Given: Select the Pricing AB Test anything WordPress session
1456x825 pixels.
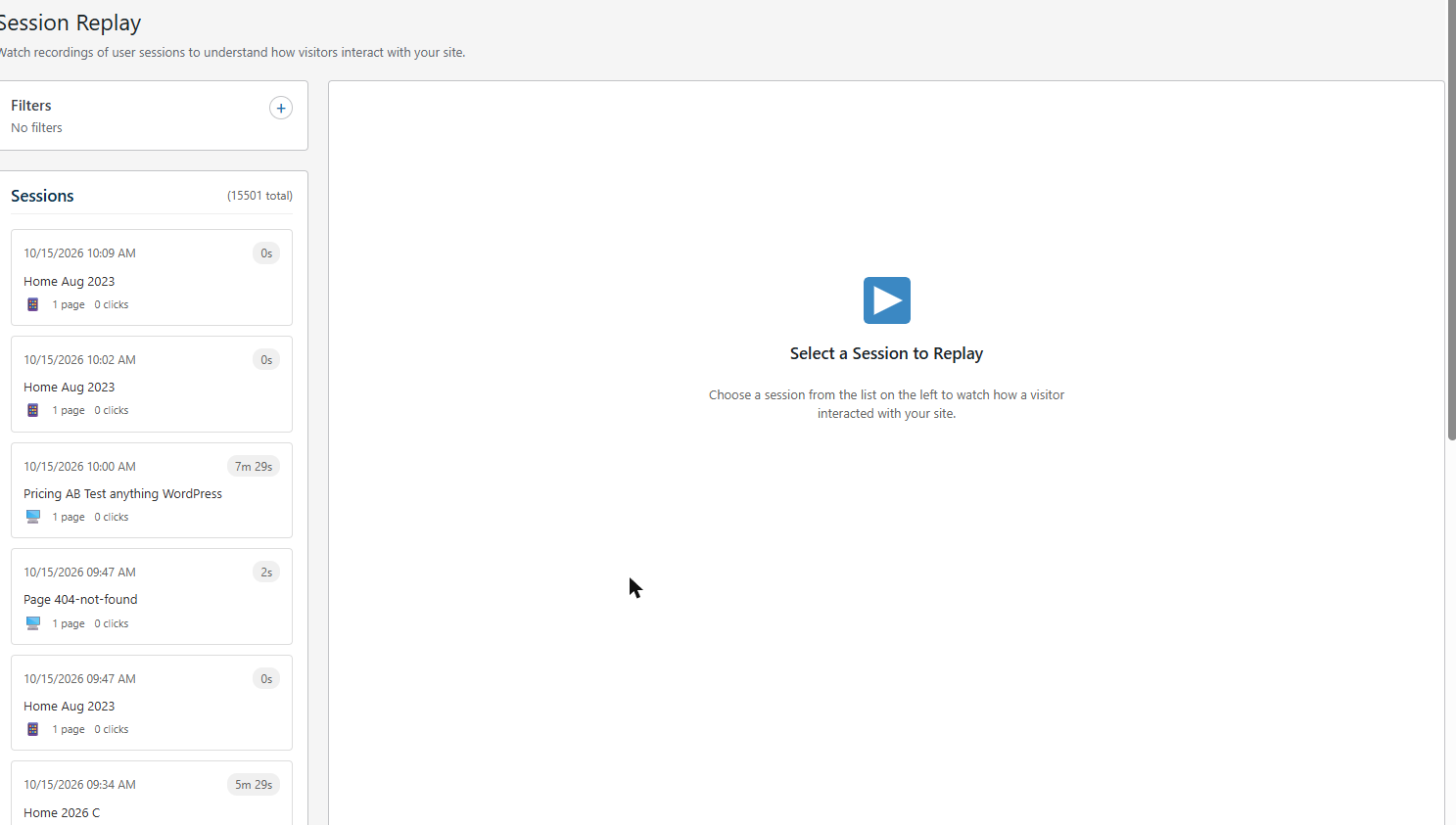Looking at the screenshot, I should 152,490.
